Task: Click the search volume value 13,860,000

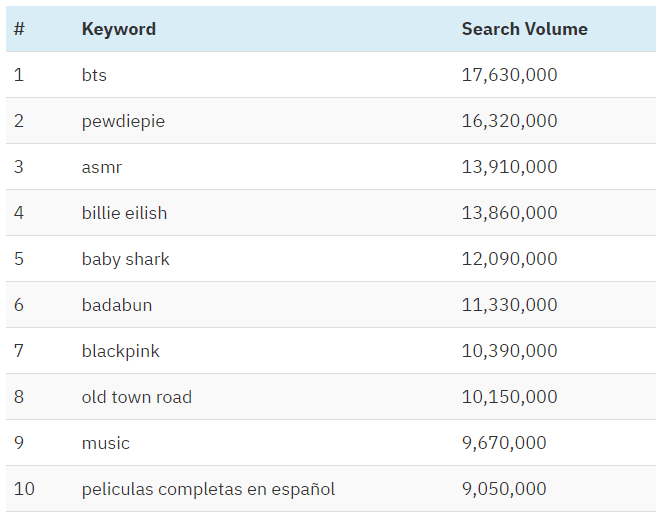Action: point(509,213)
